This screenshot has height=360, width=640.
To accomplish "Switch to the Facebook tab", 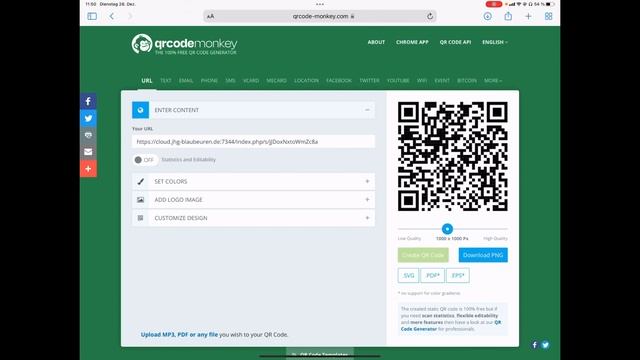I will pos(339,80).
